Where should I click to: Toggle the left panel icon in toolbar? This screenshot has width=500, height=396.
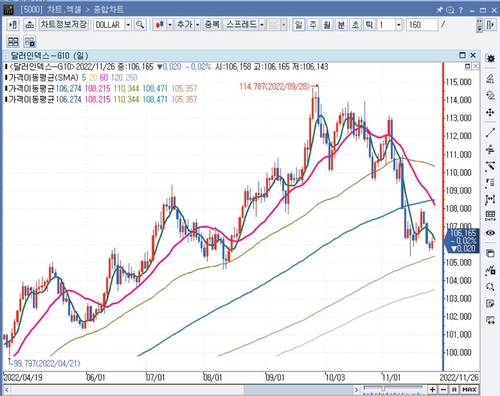(13, 25)
